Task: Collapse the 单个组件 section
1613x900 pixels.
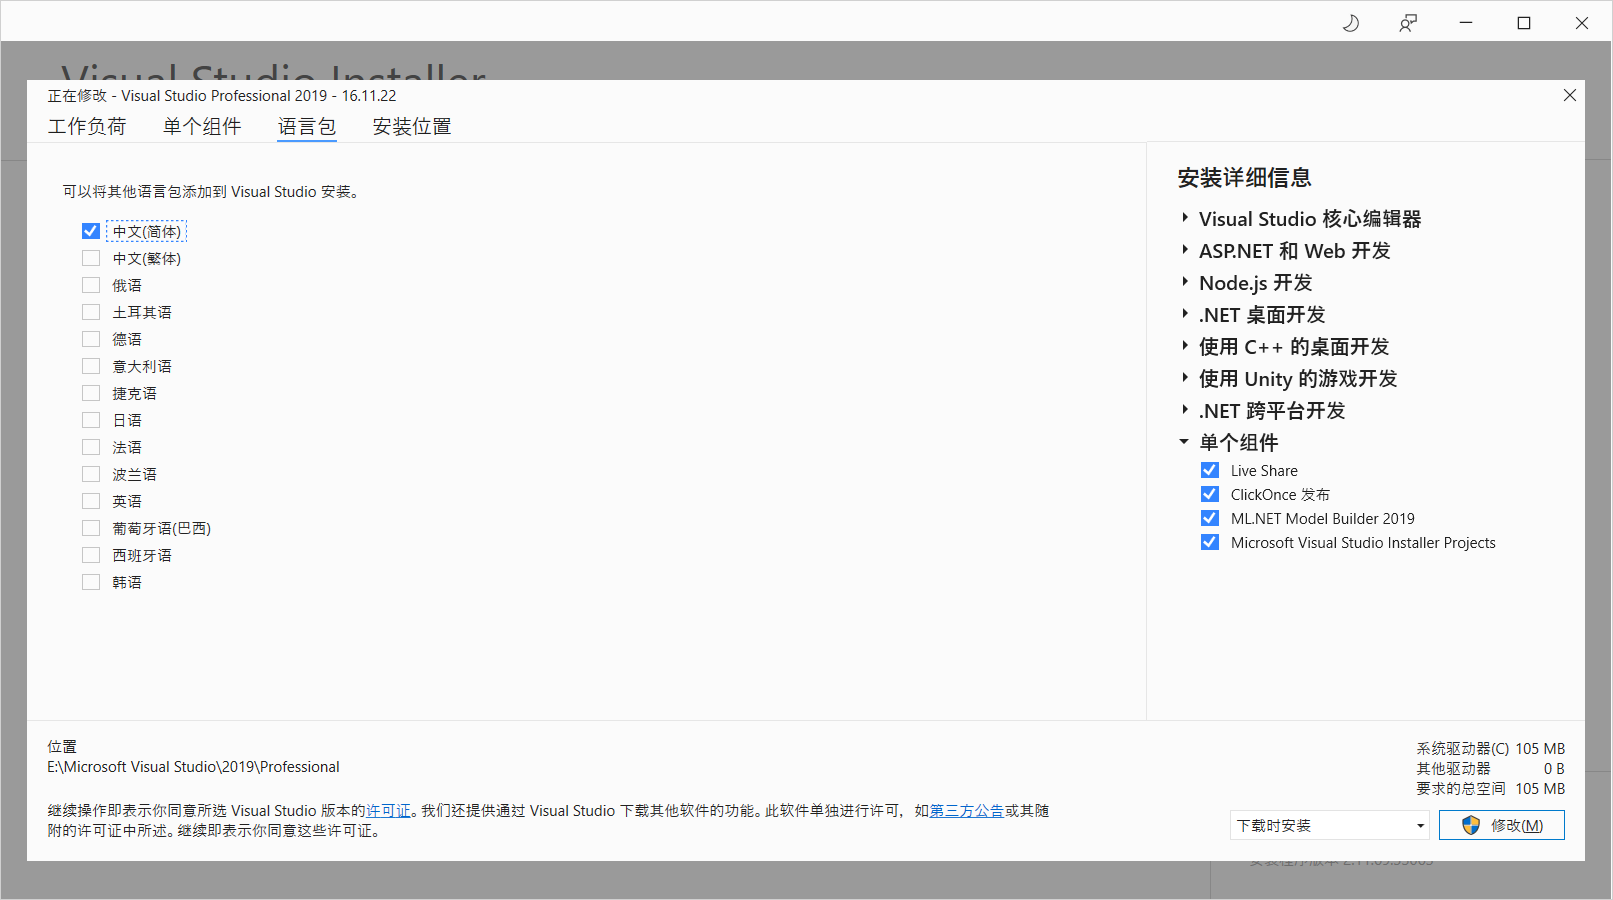Action: [x=1184, y=442]
